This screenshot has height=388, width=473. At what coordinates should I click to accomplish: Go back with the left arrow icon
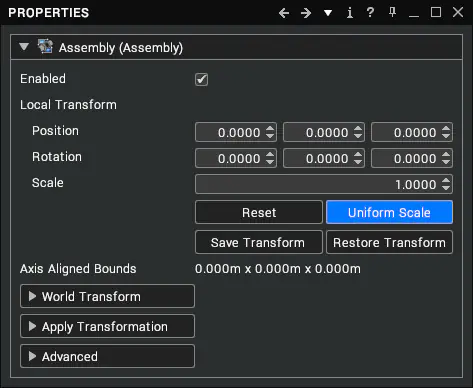tap(284, 13)
